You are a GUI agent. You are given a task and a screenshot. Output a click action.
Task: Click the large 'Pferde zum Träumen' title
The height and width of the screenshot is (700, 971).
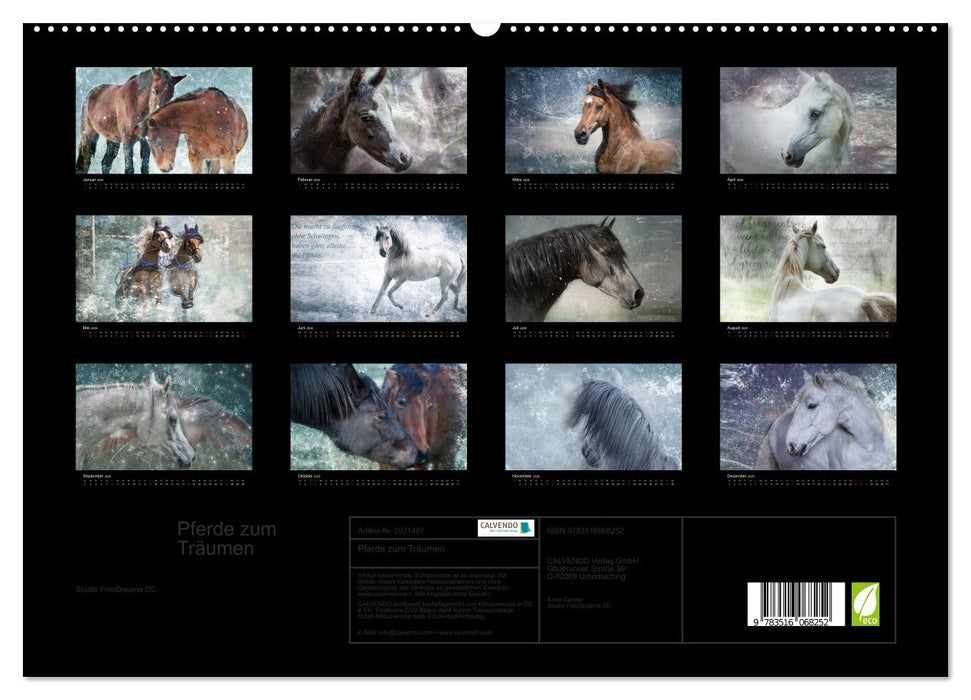click(x=226, y=538)
